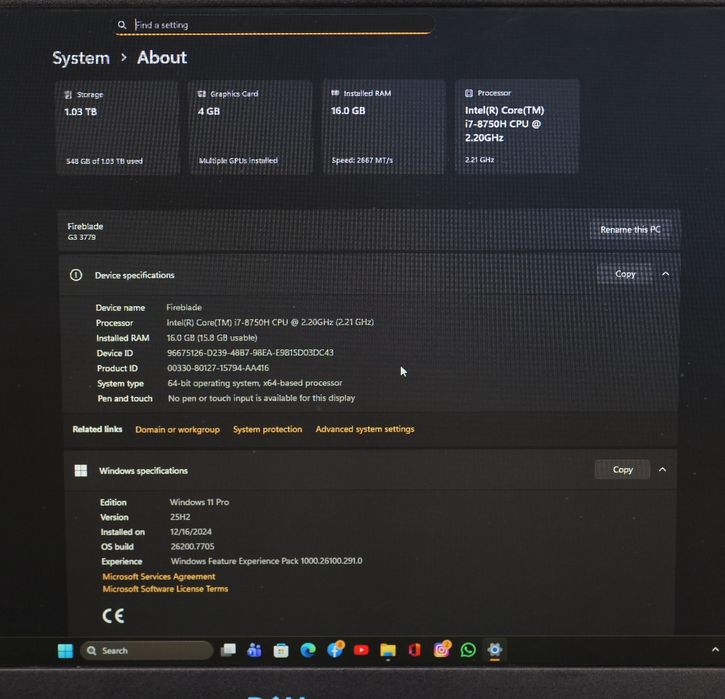Click the Device specifications info icon
The image size is (725, 699).
pyautogui.click(x=76, y=275)
